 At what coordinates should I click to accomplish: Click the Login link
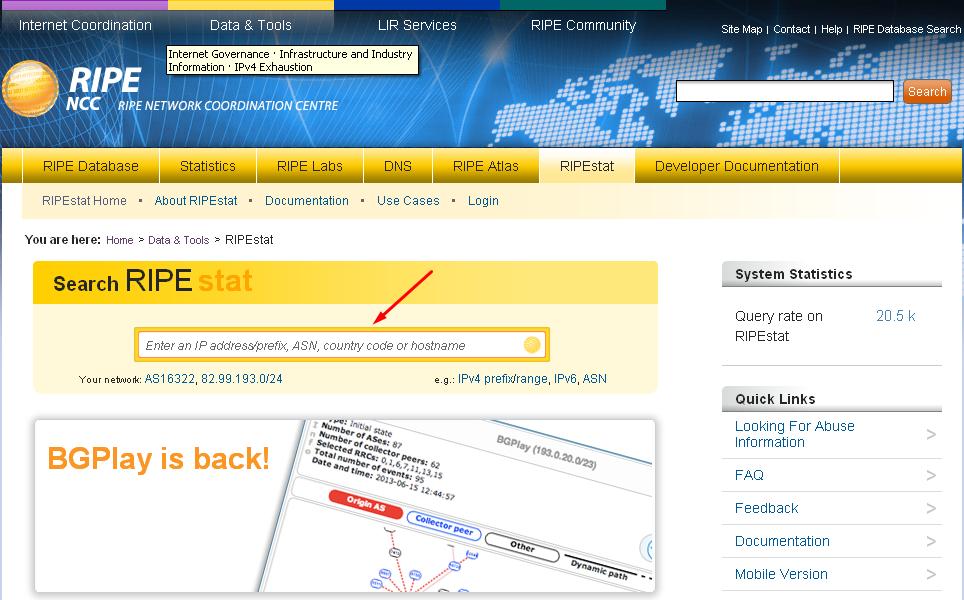[483, 201]
